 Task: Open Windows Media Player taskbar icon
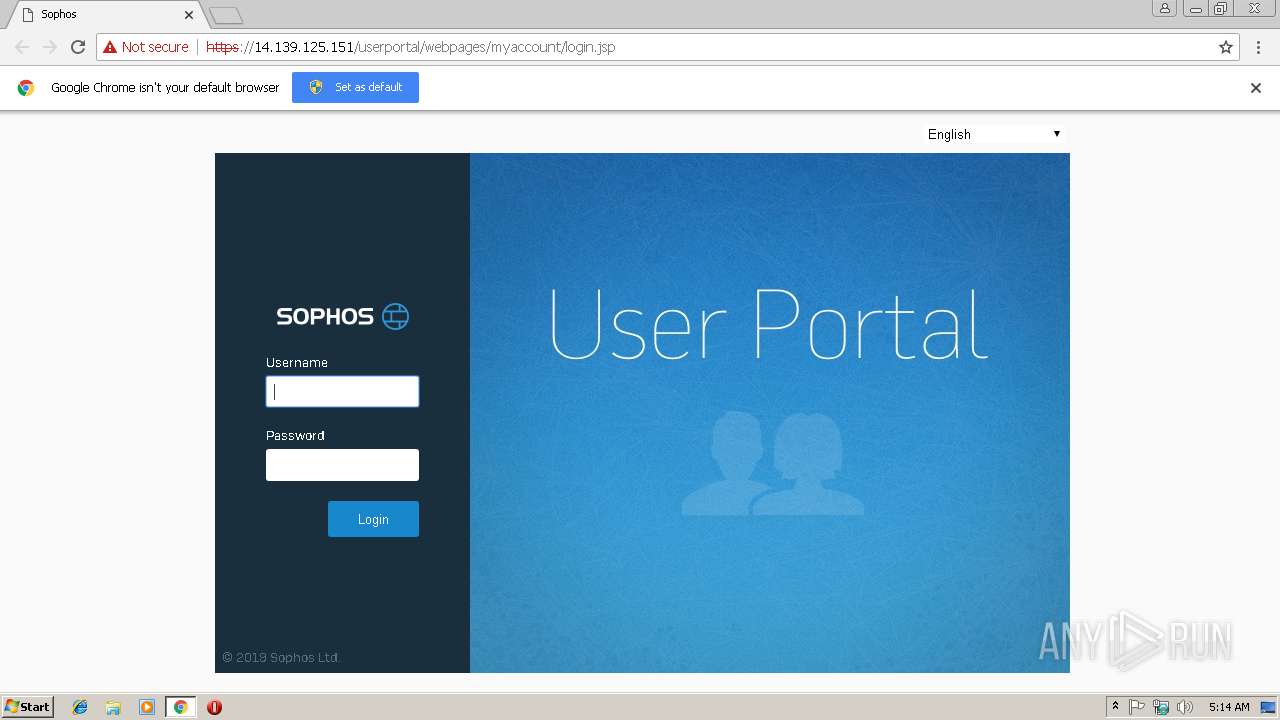(x=146, y=707)
